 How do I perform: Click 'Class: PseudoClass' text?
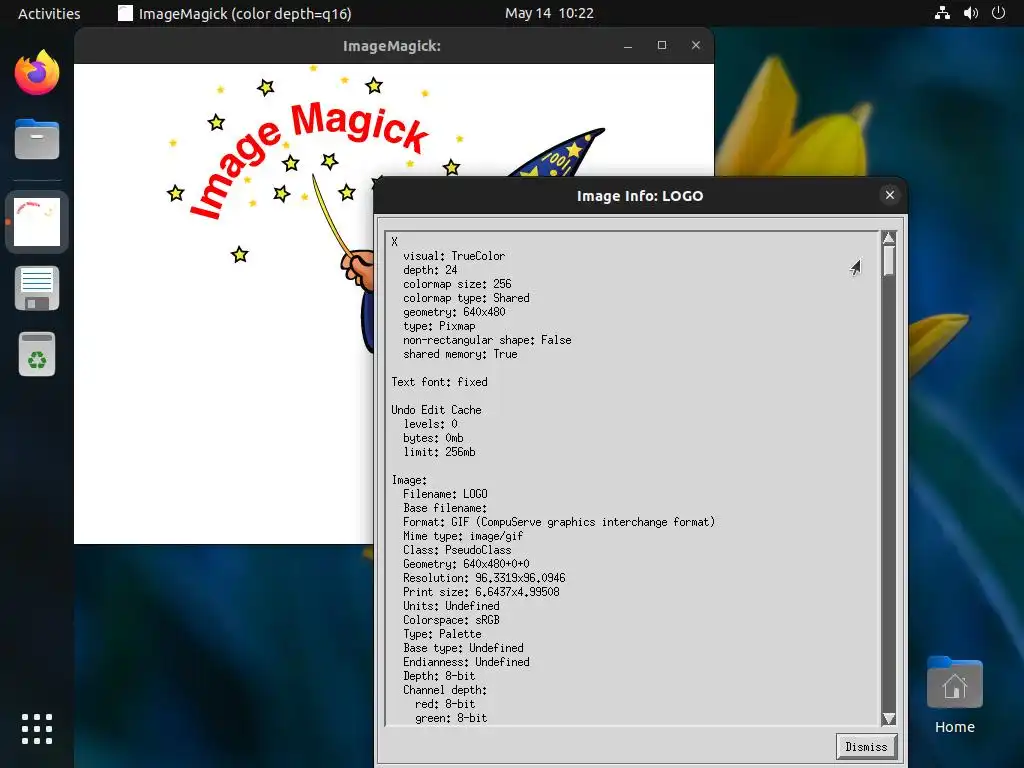[x=457, y=550]
